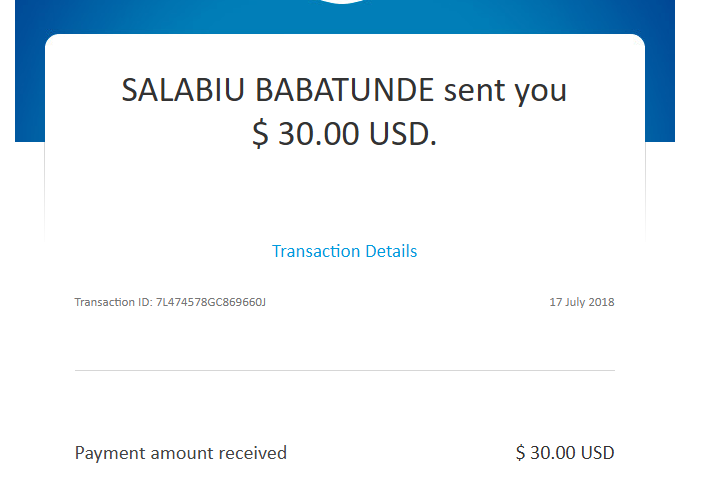
Task: Click the blue header banner's right edge
Action: (x=660, y=80)
